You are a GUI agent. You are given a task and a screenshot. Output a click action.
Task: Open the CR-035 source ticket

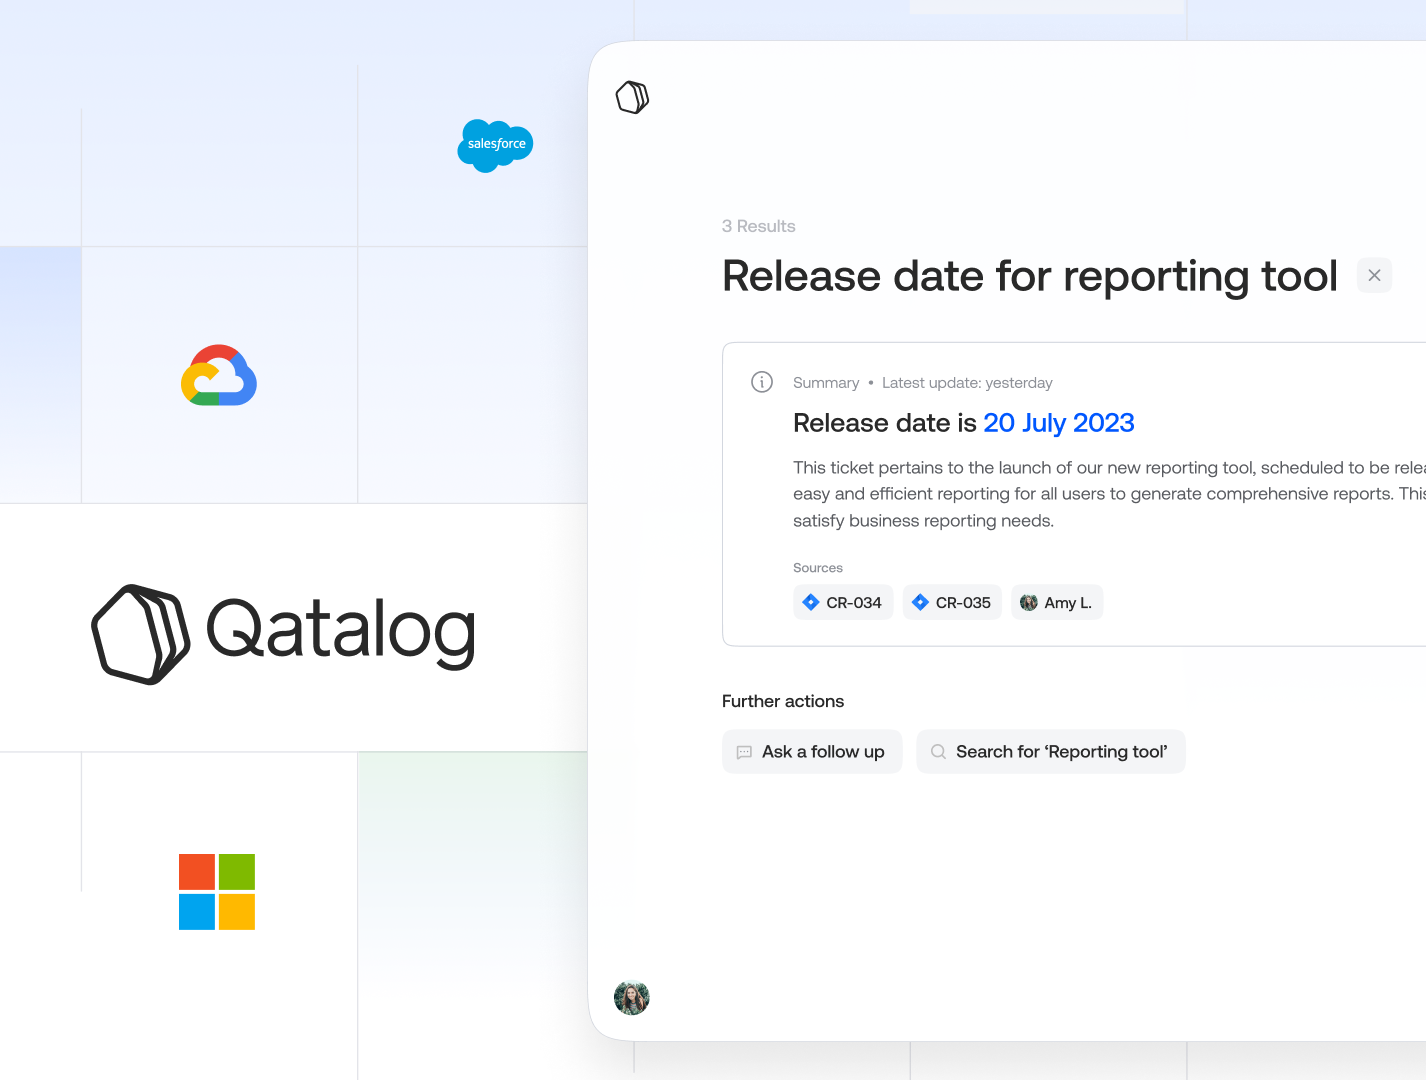point(952,602)
